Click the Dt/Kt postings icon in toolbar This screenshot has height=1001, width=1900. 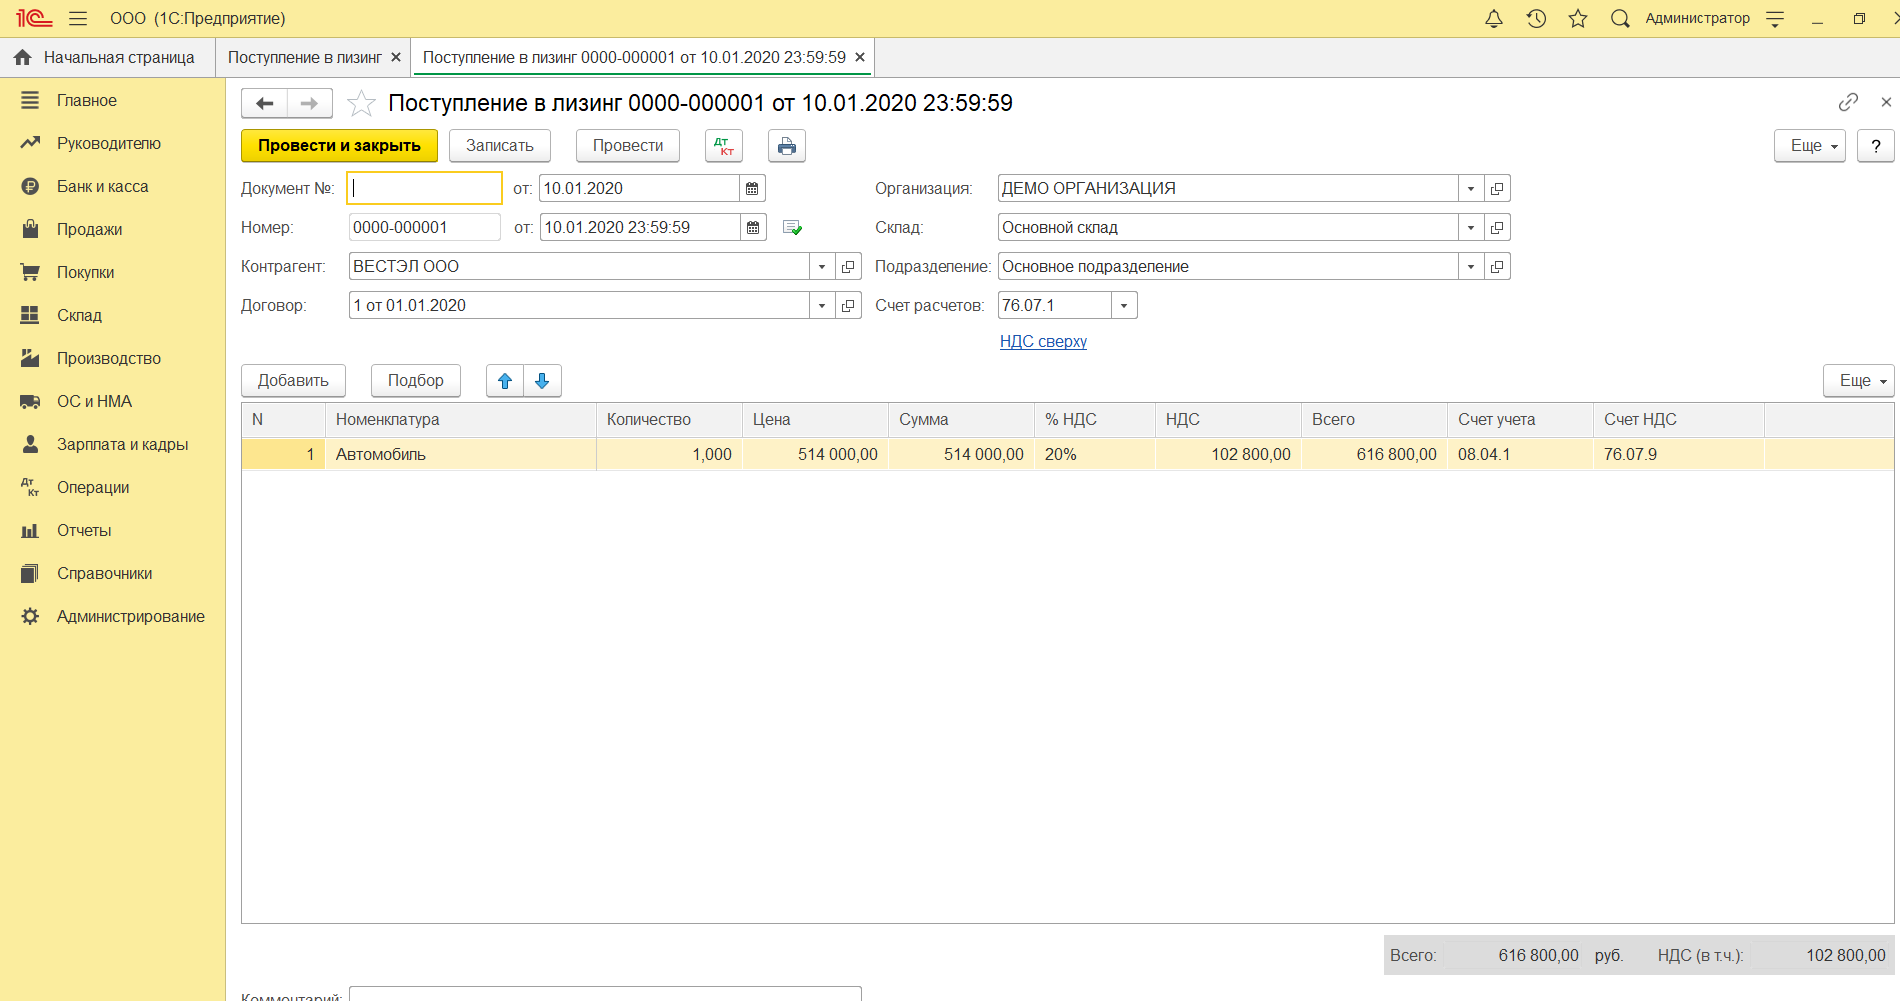(x=723, y=146)
